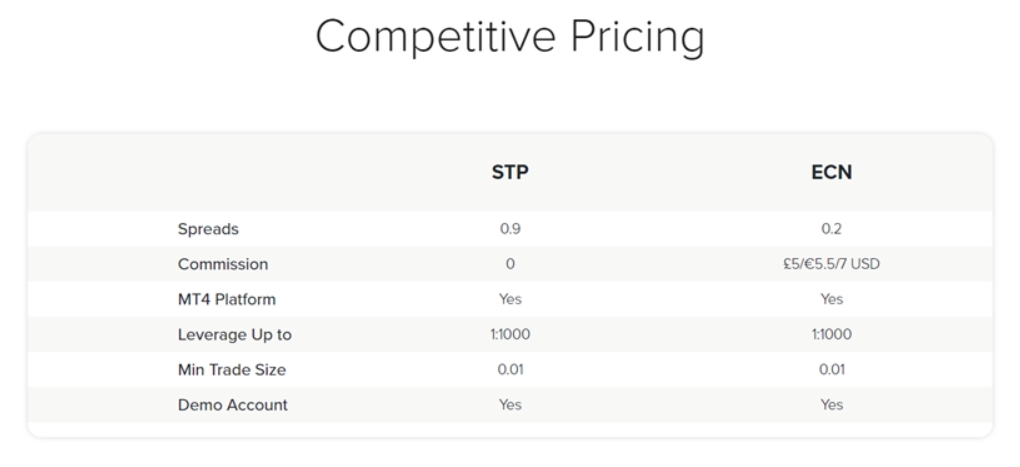Screen dimensions: 1020x467
Task: Click the MT4 Platform row label
Action: (227, 299)
